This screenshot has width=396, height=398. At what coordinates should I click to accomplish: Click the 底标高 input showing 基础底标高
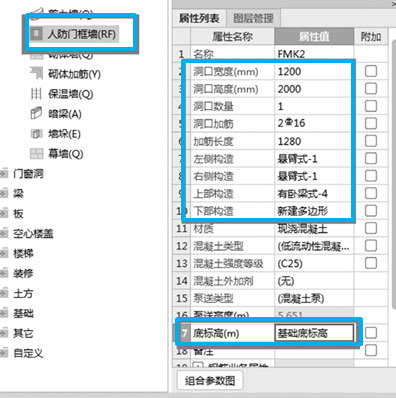314,333
